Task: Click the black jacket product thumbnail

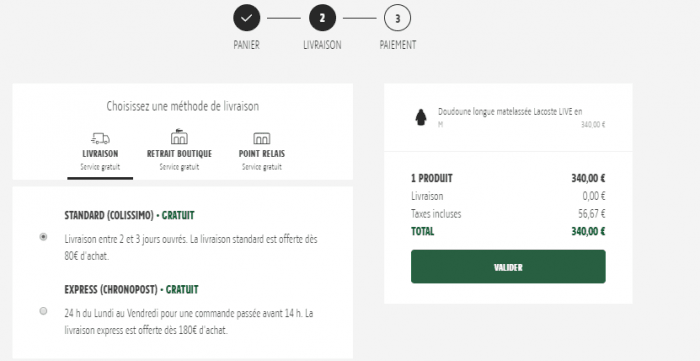Action: point(421,118)
